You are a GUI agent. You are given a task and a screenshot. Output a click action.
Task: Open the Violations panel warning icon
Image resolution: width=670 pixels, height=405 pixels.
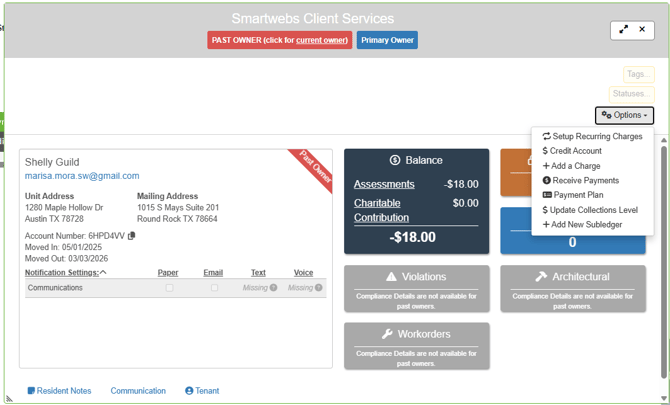(x=391, y=277)
